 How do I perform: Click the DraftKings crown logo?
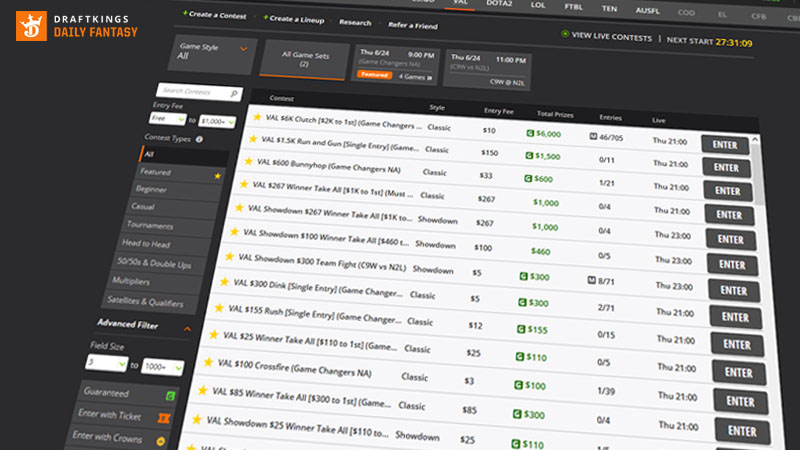[31, 26]
